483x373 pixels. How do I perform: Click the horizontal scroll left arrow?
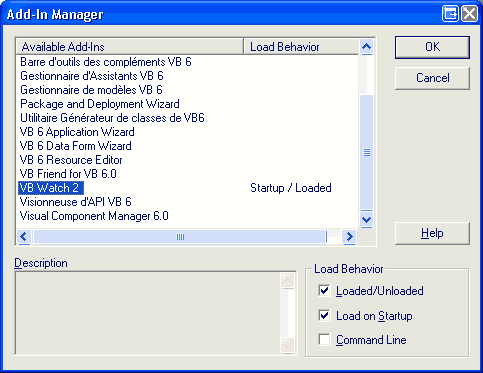(x=24, y=237)
